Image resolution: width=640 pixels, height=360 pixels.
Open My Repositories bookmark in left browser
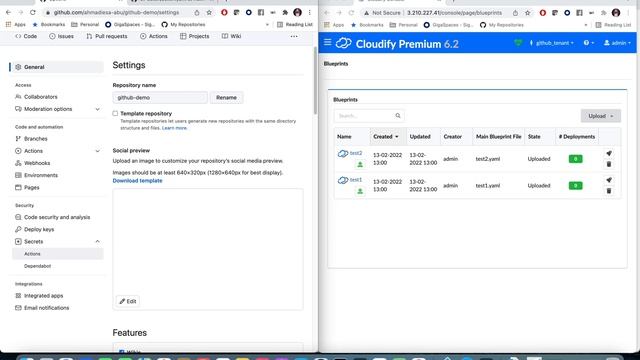point(183,24)
